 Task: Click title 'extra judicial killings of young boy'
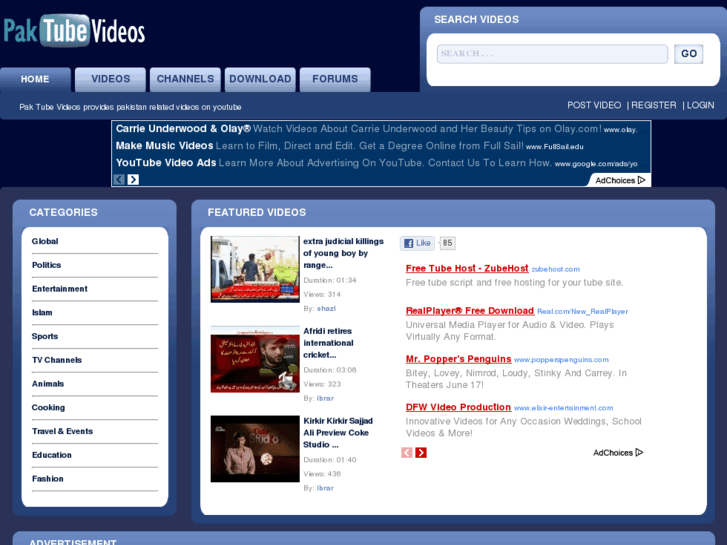pos(344,253)
